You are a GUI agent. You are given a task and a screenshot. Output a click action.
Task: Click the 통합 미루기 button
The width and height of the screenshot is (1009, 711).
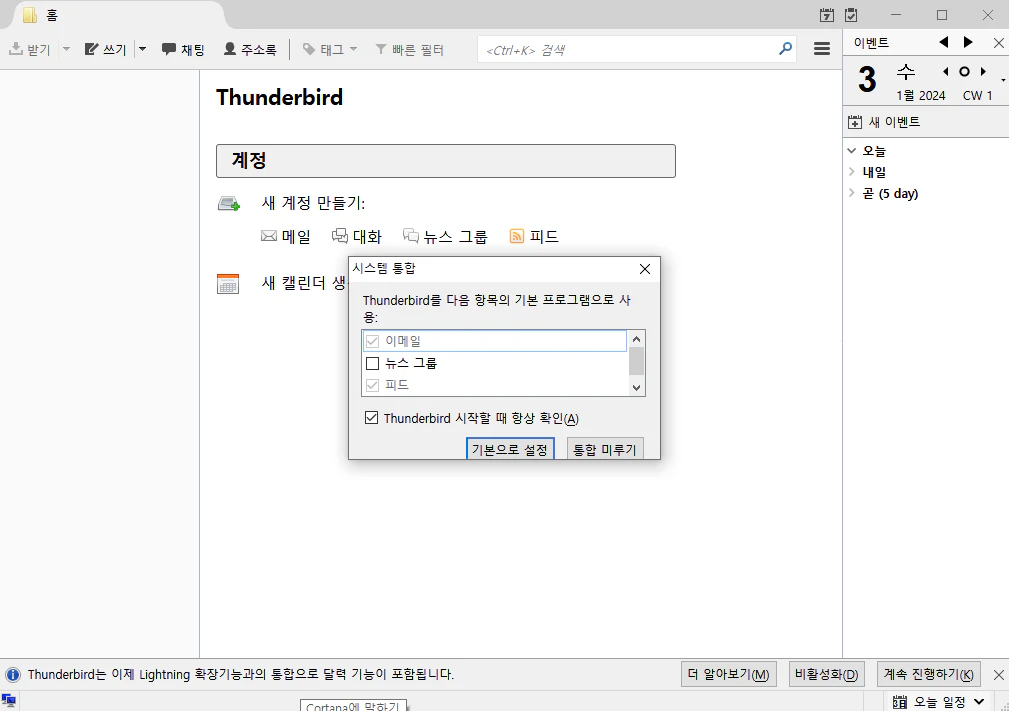(605, 449)
